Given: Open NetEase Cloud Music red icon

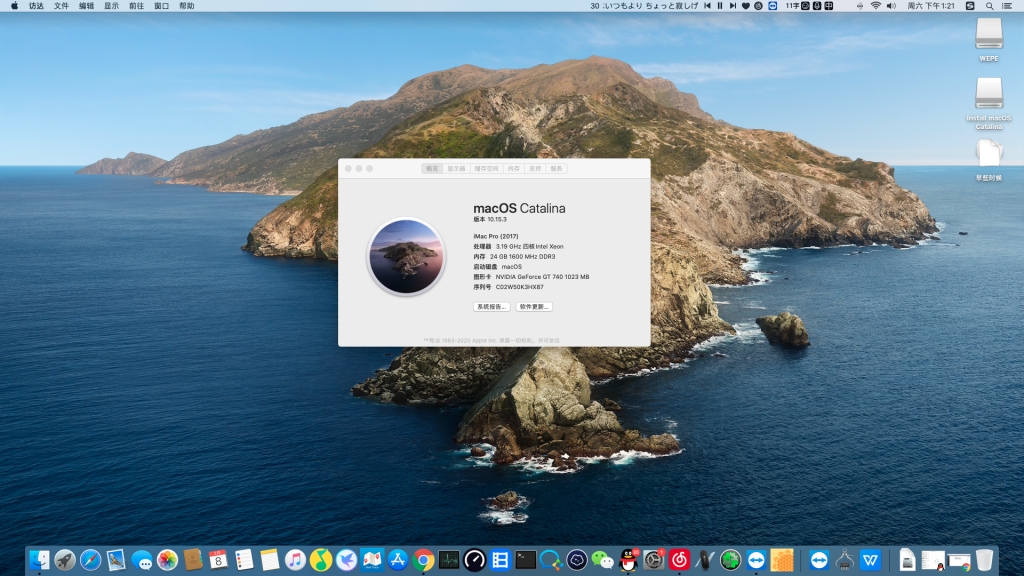Looking at the screenshot, I should [x=679, y=560].
